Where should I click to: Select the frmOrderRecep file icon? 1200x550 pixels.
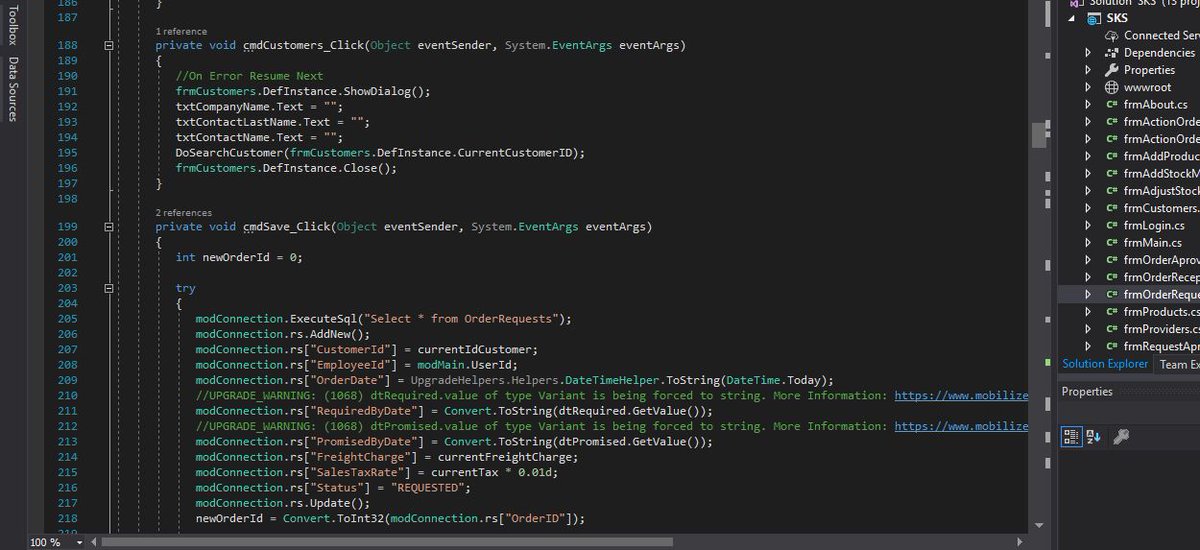(x=1112, y=277)
